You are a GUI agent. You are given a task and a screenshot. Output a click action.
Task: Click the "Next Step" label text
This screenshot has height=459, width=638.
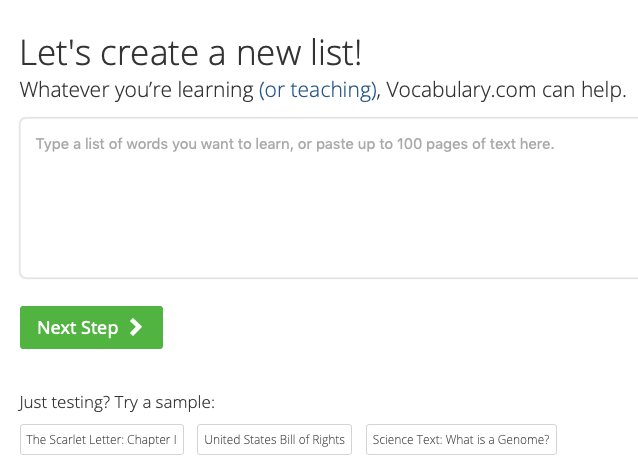click(x=77, y=328)
